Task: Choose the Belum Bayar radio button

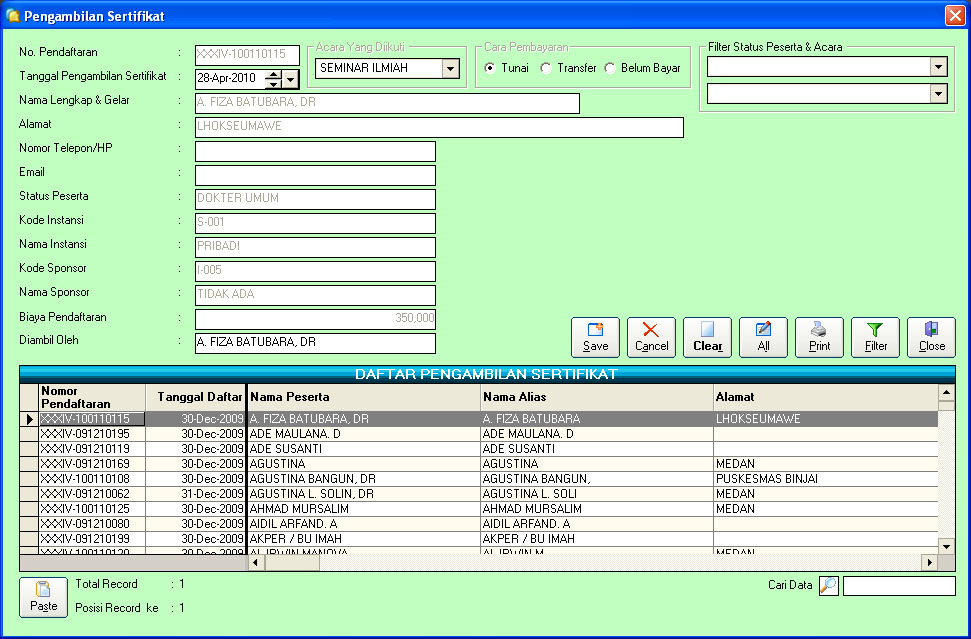Action: (610, 68)
